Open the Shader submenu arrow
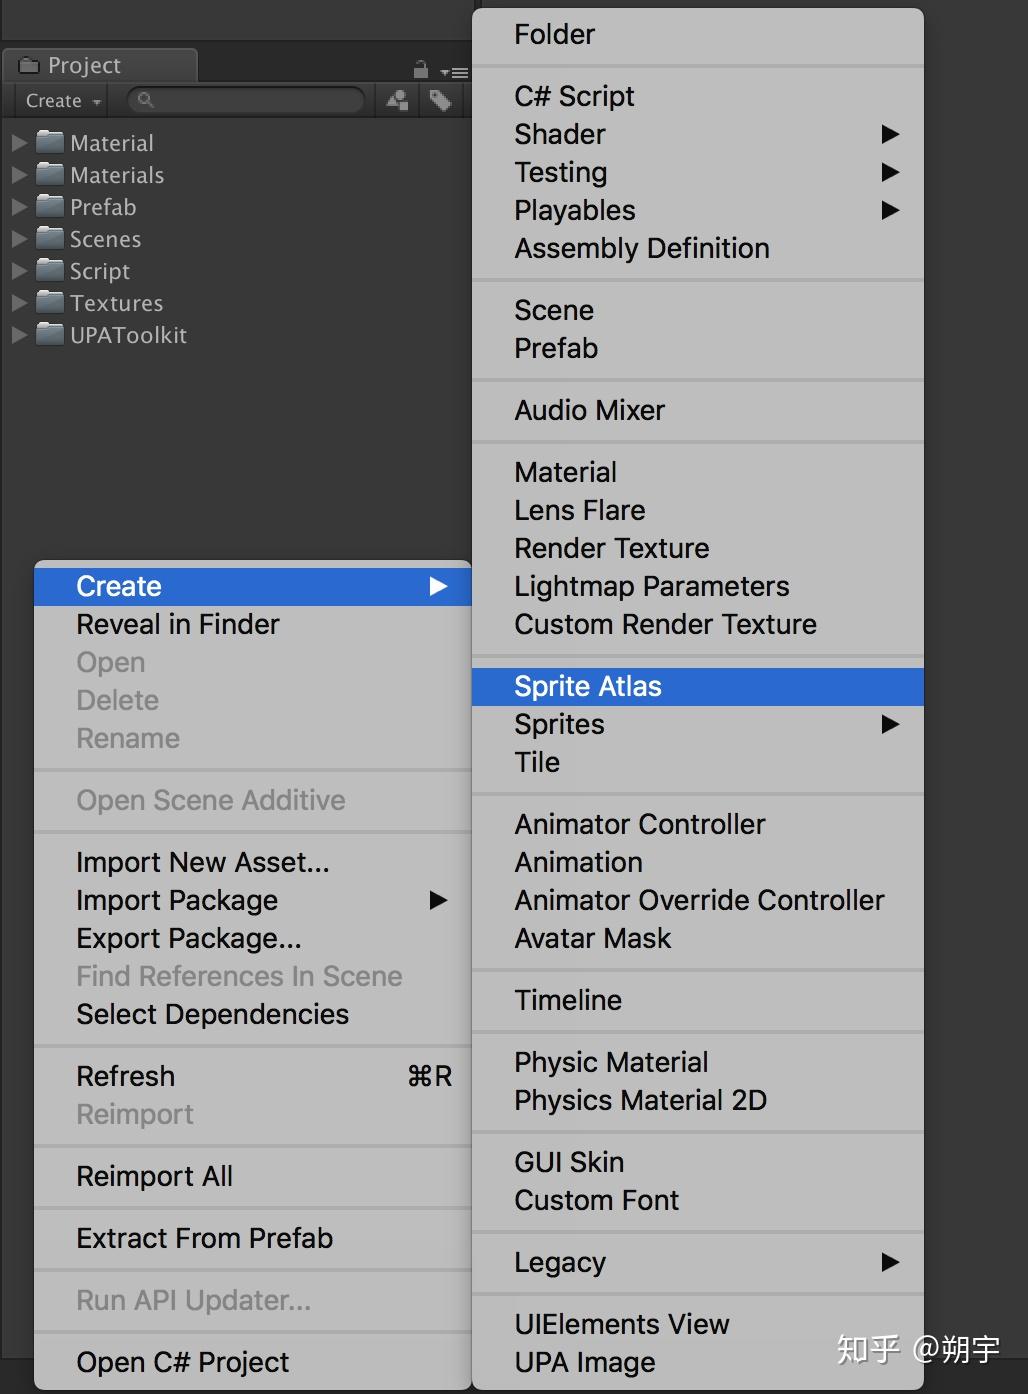The width and height of the screenshot is (1028, 1394). click(890, 134)
